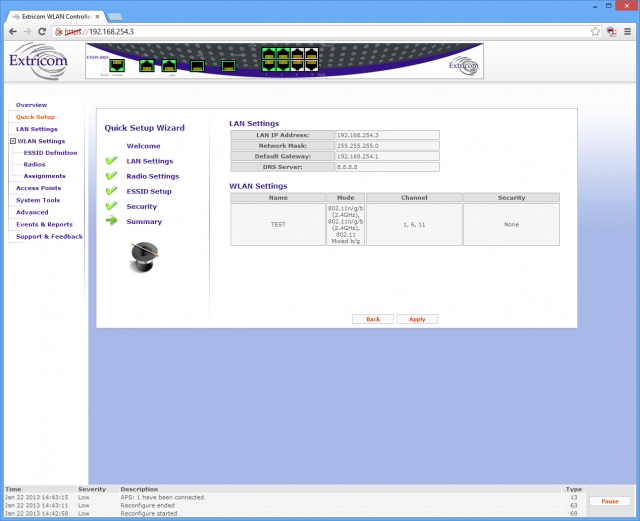Click log entry 'APS: 1 have been connected'
This screenshot has height=521, width=640.
coord(162,497)
